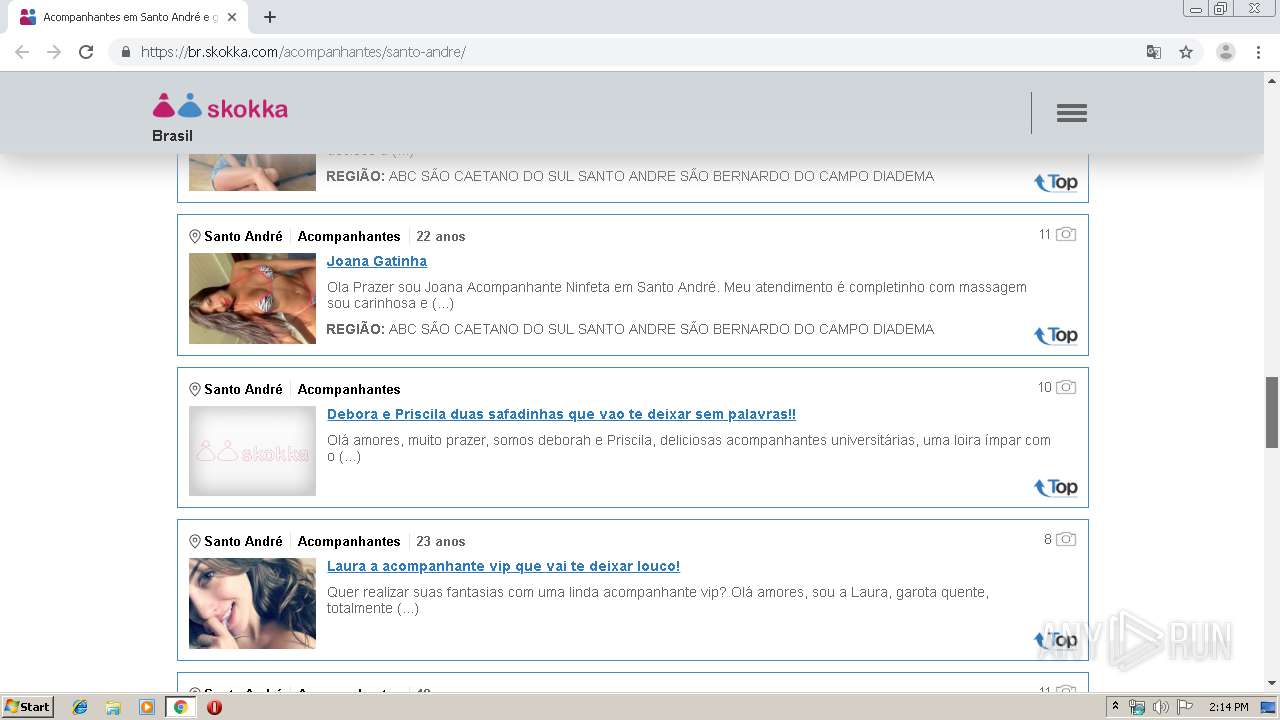Click the camera icon with 11 photos for Joana
The image size is (1280, 720).
point(1066,234)
